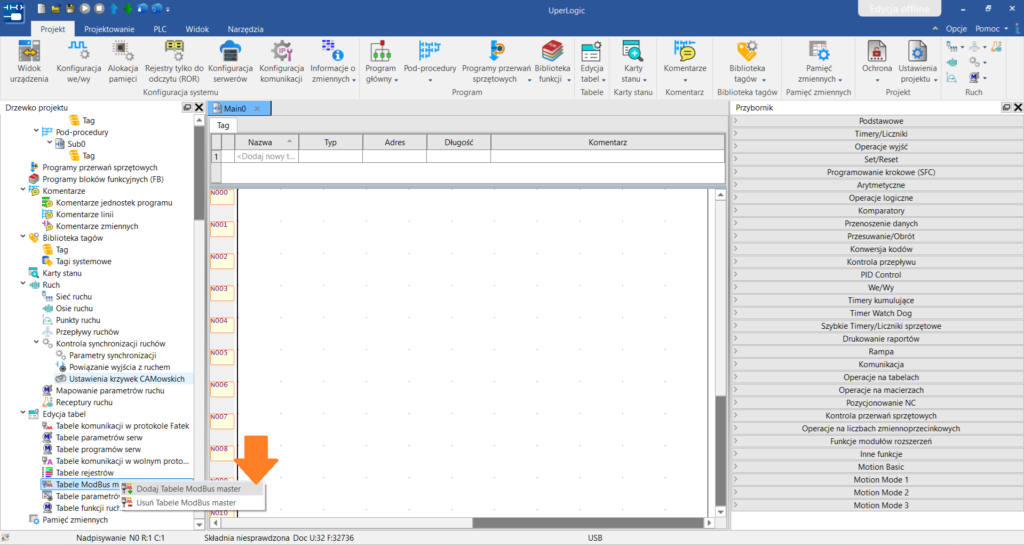This screenshot has width=1024, height=545.
Task: Click the Tag sub-tab above the table
Action: point(223,125)
